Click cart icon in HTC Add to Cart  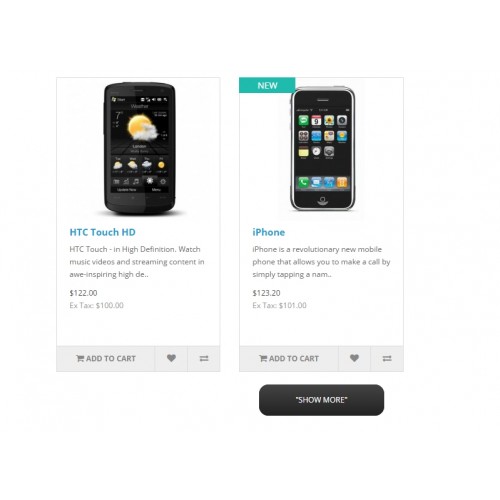[x=80, y=358]
